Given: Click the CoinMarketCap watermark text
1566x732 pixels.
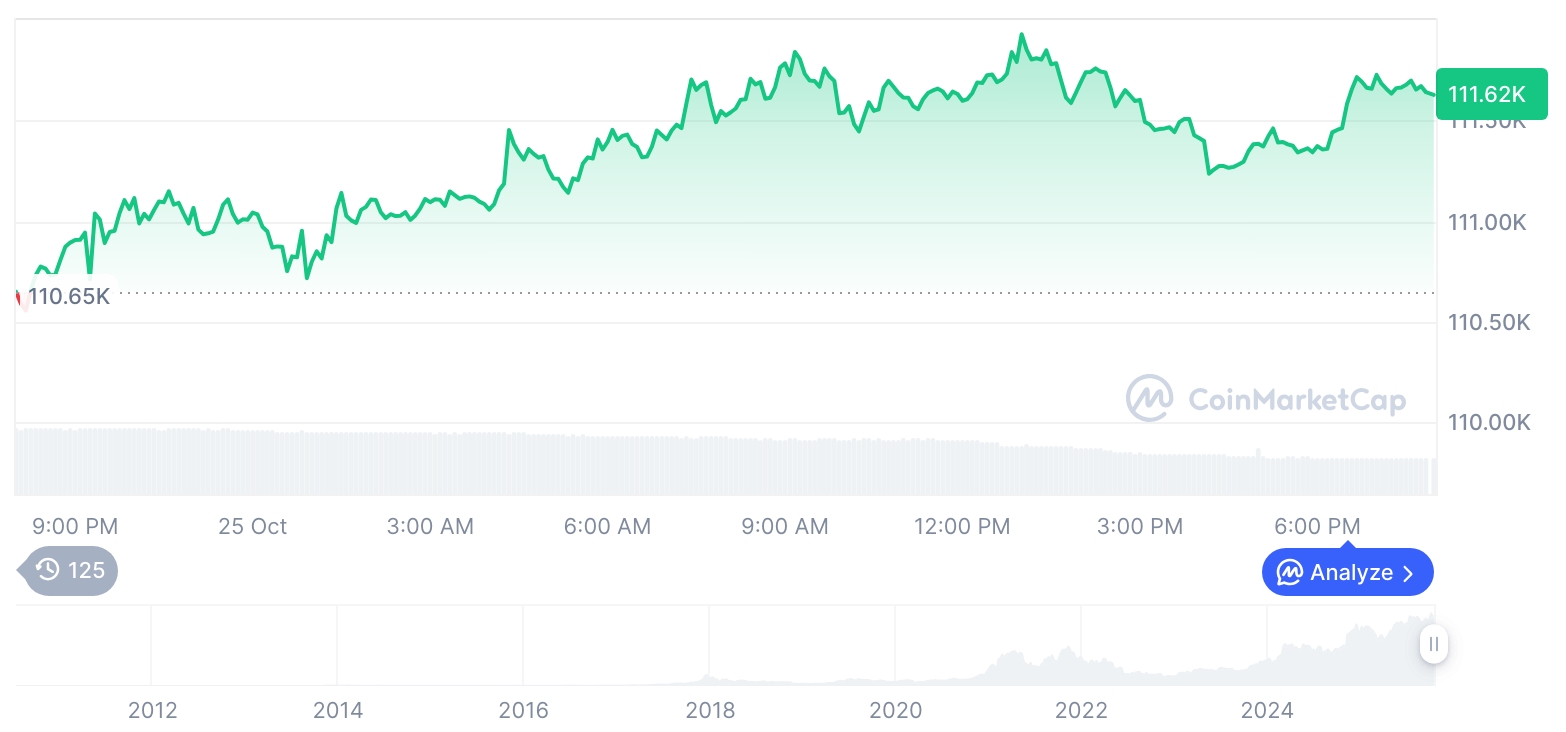Looking at the screenshot, I should 1296,400.
